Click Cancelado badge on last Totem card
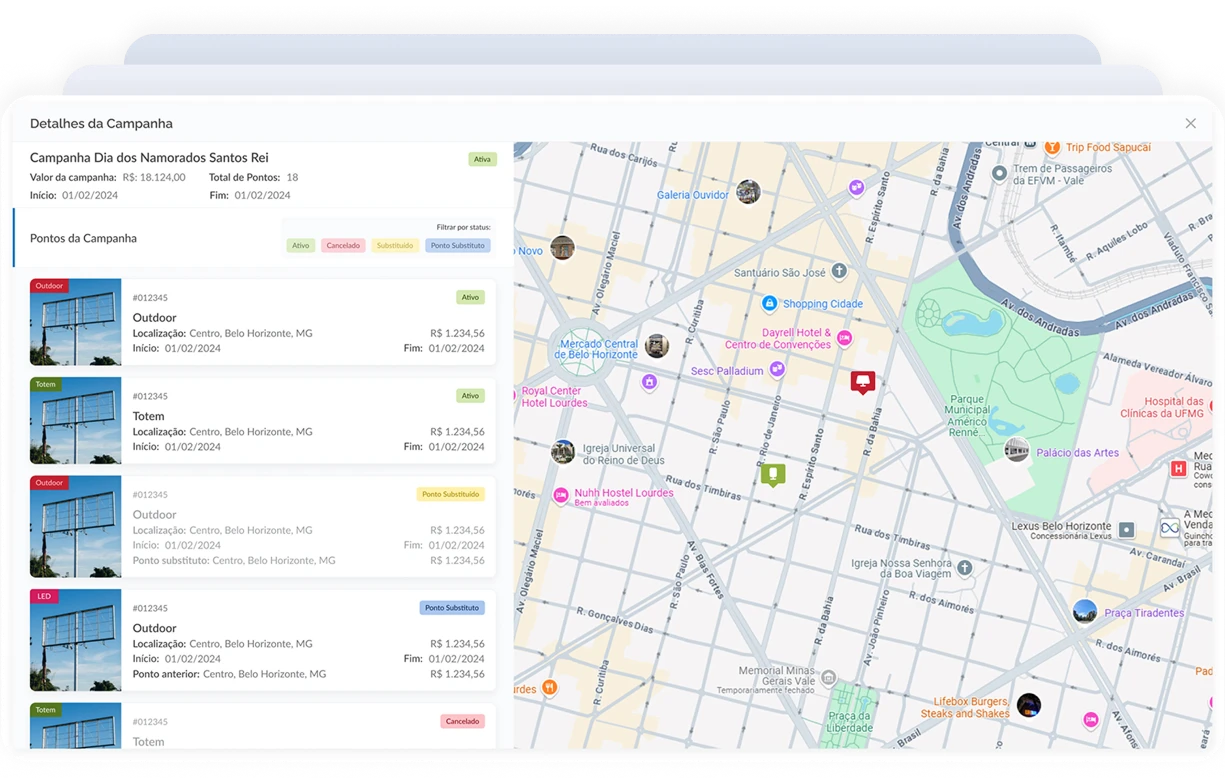This screenshot has height=779, width=1225. coord(463,721)
